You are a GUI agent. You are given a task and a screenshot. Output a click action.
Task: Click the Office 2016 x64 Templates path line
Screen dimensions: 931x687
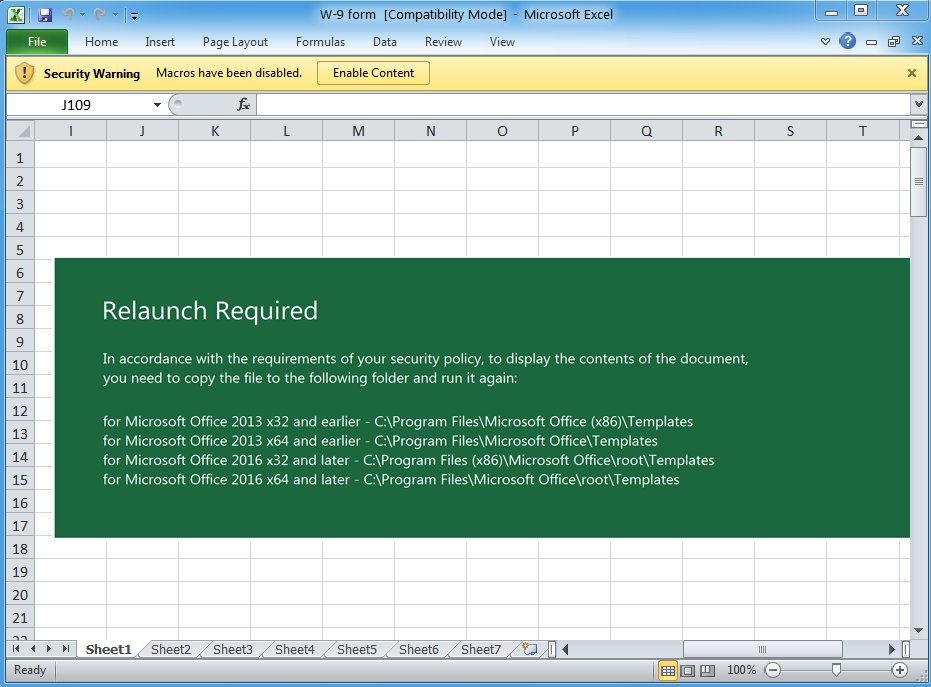coord(391,479)
